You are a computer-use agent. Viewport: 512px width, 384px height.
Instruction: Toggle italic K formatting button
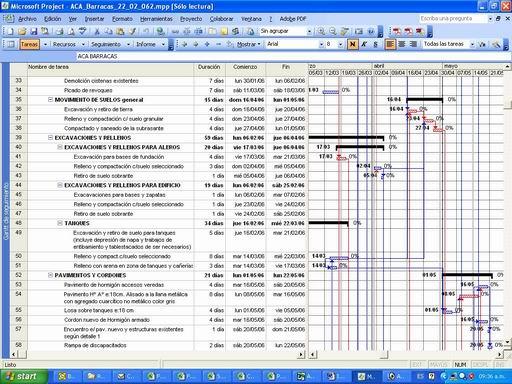[x=364, y=44]
